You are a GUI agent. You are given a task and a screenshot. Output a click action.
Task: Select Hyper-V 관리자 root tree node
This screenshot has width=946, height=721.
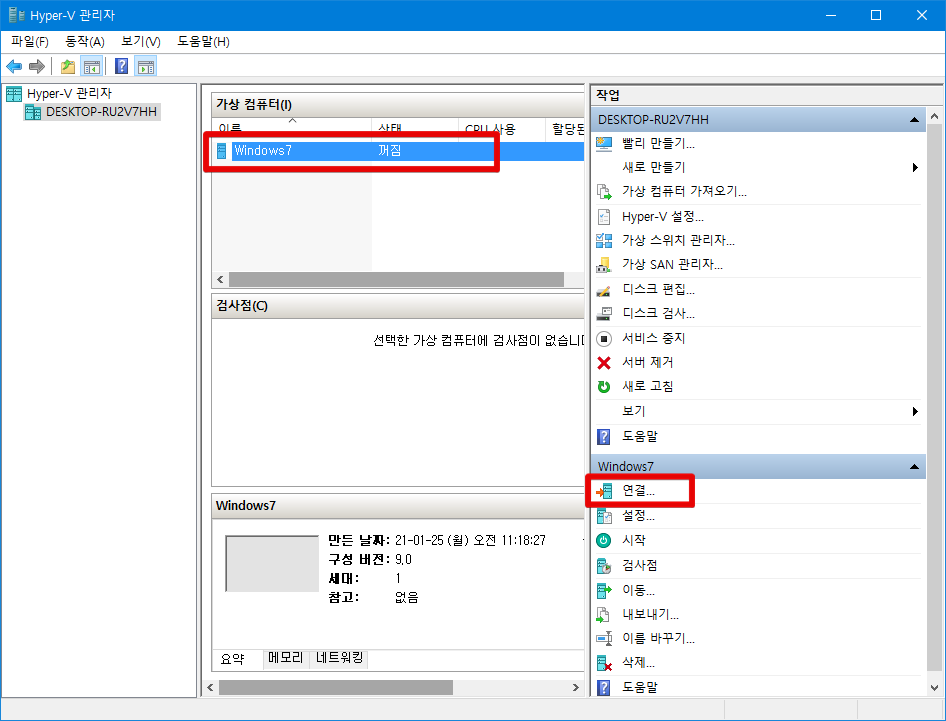click(59, 94)
